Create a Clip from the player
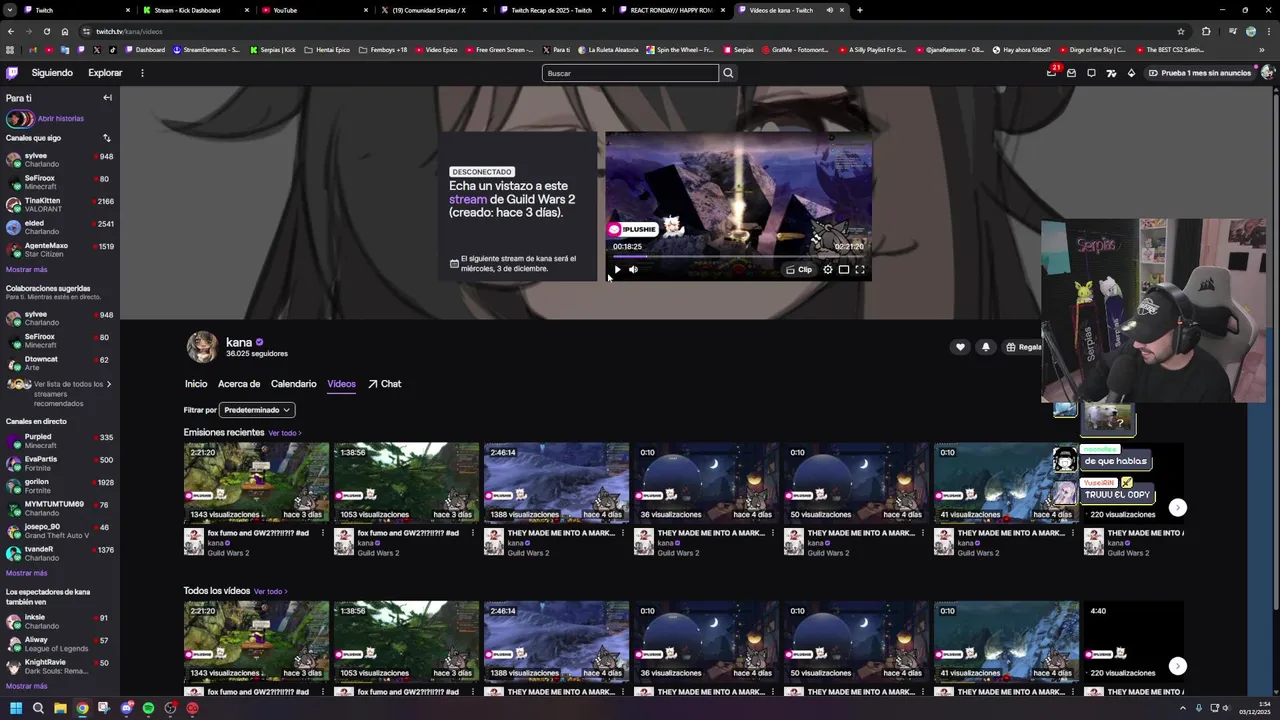Screen dimensions: 1280x720 799,269
